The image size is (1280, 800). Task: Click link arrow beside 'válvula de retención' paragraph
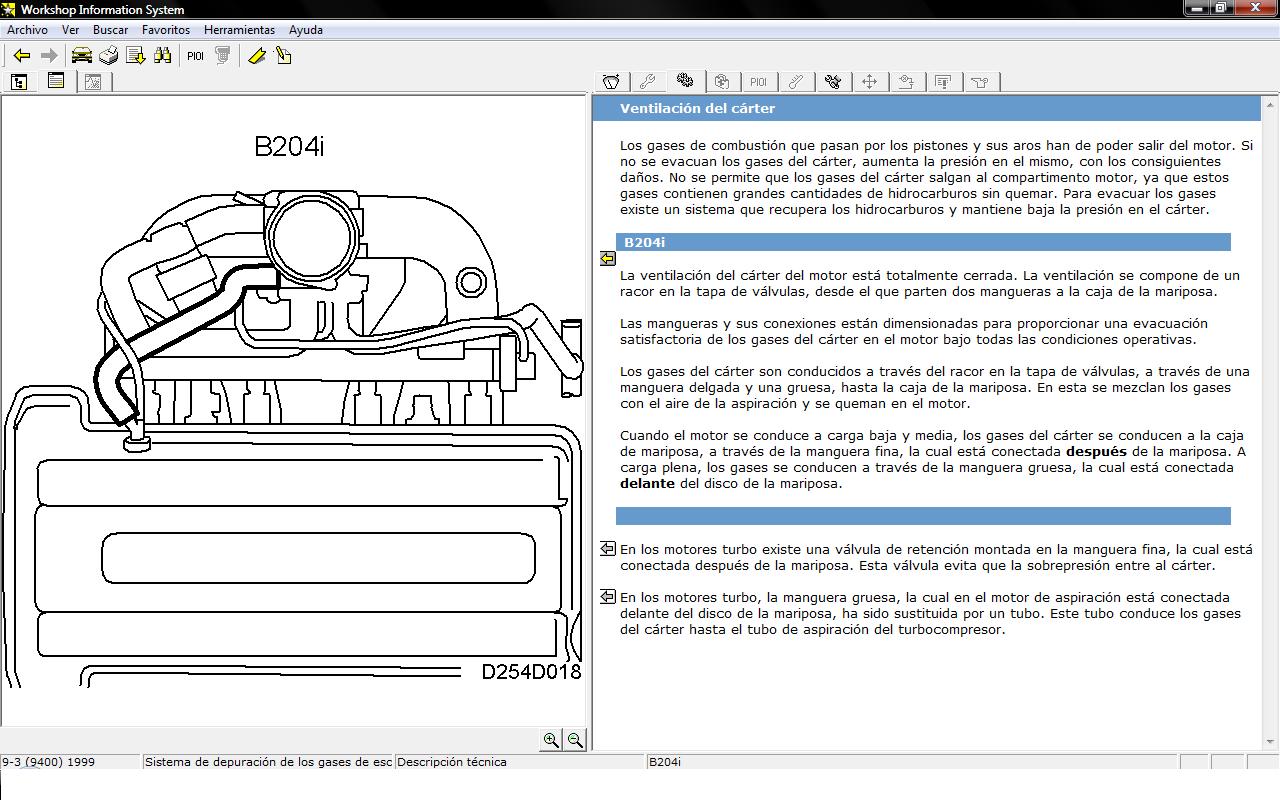607,549
